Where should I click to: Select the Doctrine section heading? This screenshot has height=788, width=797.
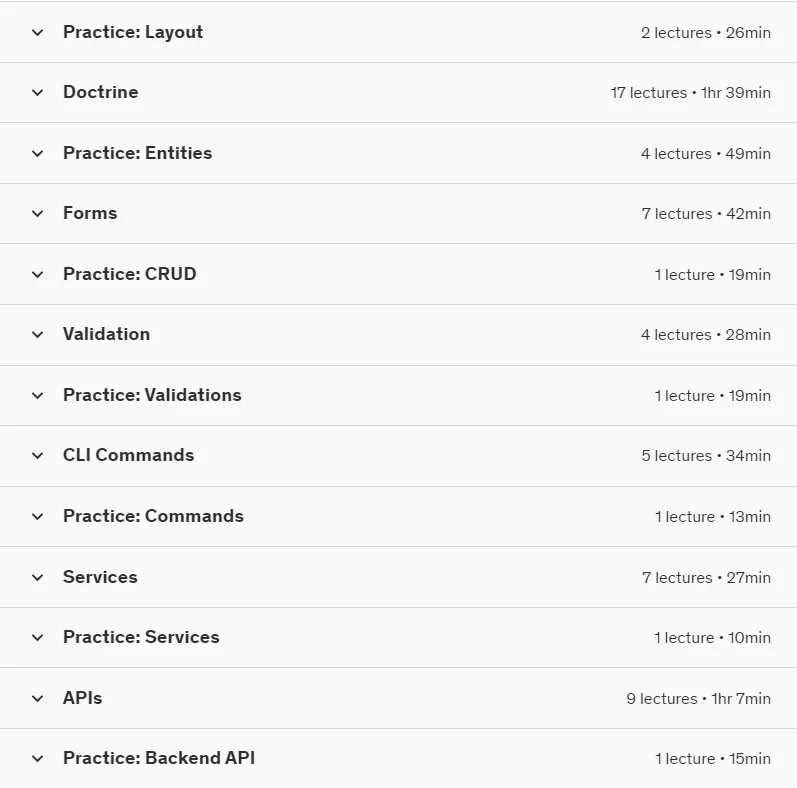(101, 92)
